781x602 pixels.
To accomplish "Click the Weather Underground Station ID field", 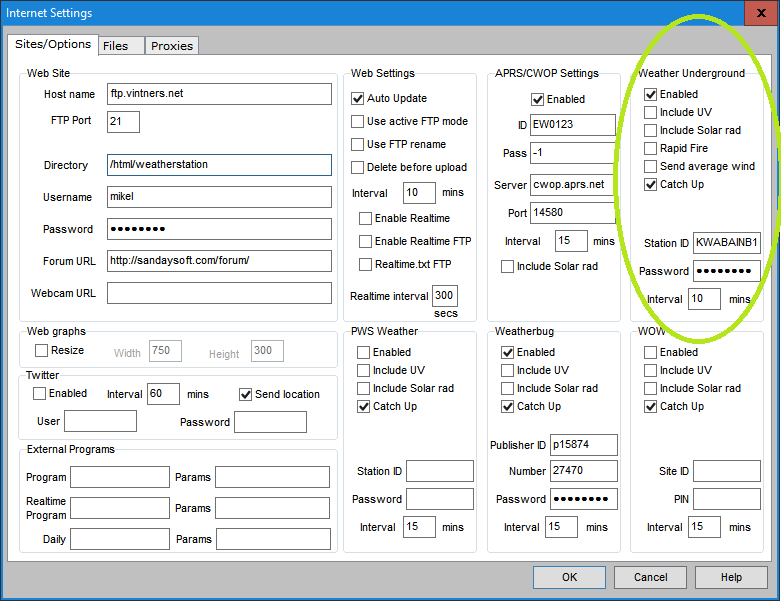I will 726,243.
